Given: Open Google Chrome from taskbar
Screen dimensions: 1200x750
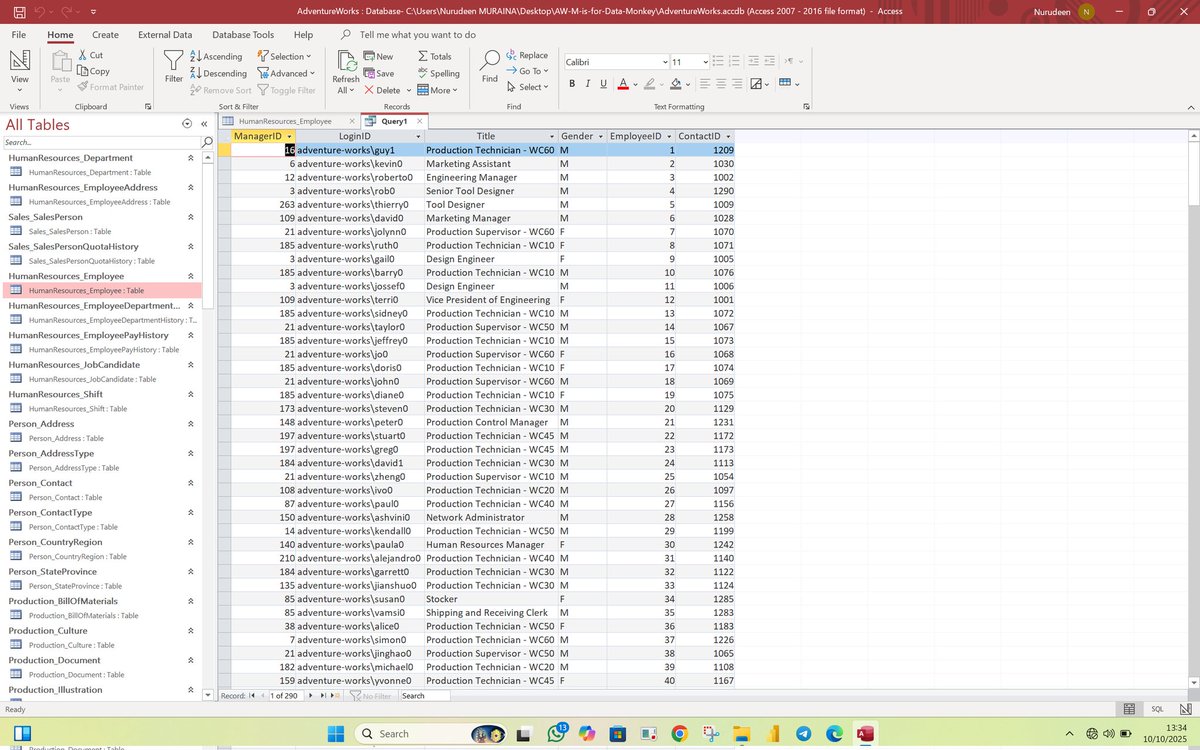Looking at the screenshot, I should tap(680, 734).
